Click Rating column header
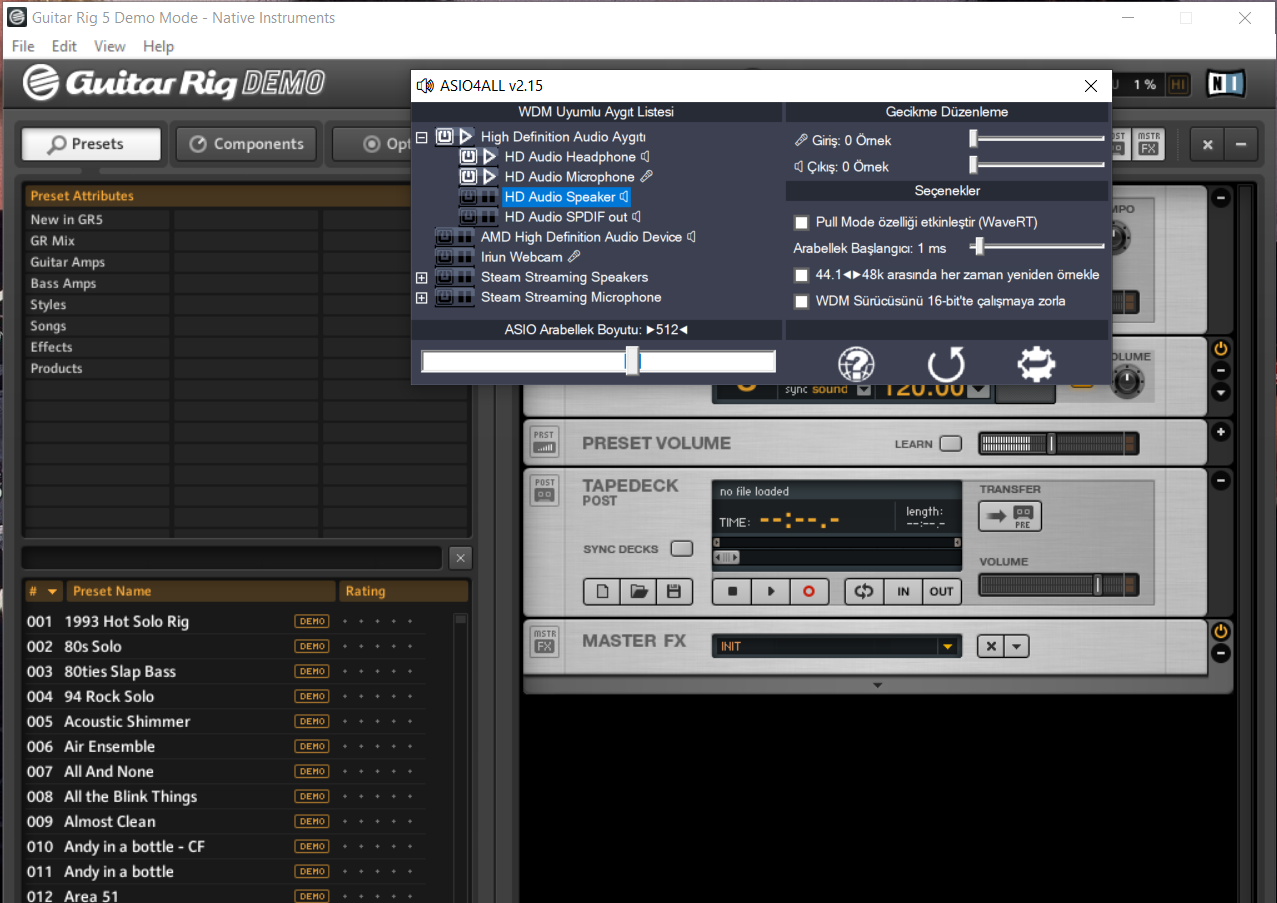 click(403, 591)
